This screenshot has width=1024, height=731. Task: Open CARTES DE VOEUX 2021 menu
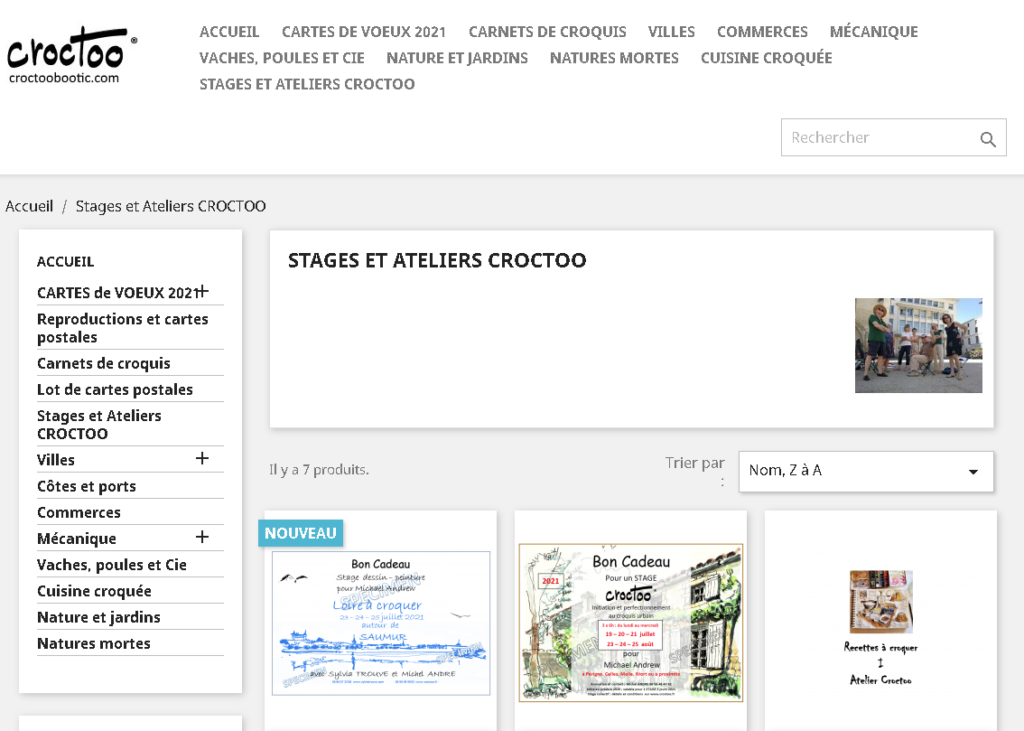point(364,31)
